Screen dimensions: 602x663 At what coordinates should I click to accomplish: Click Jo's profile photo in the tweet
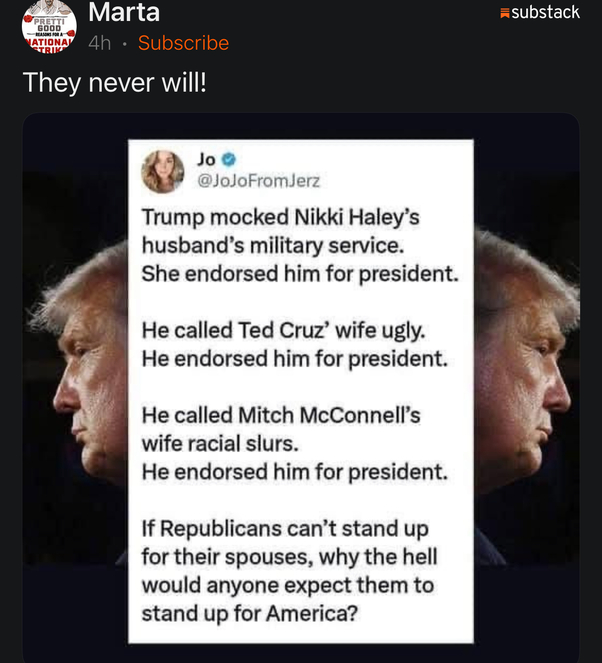click(x=162, y=171)
